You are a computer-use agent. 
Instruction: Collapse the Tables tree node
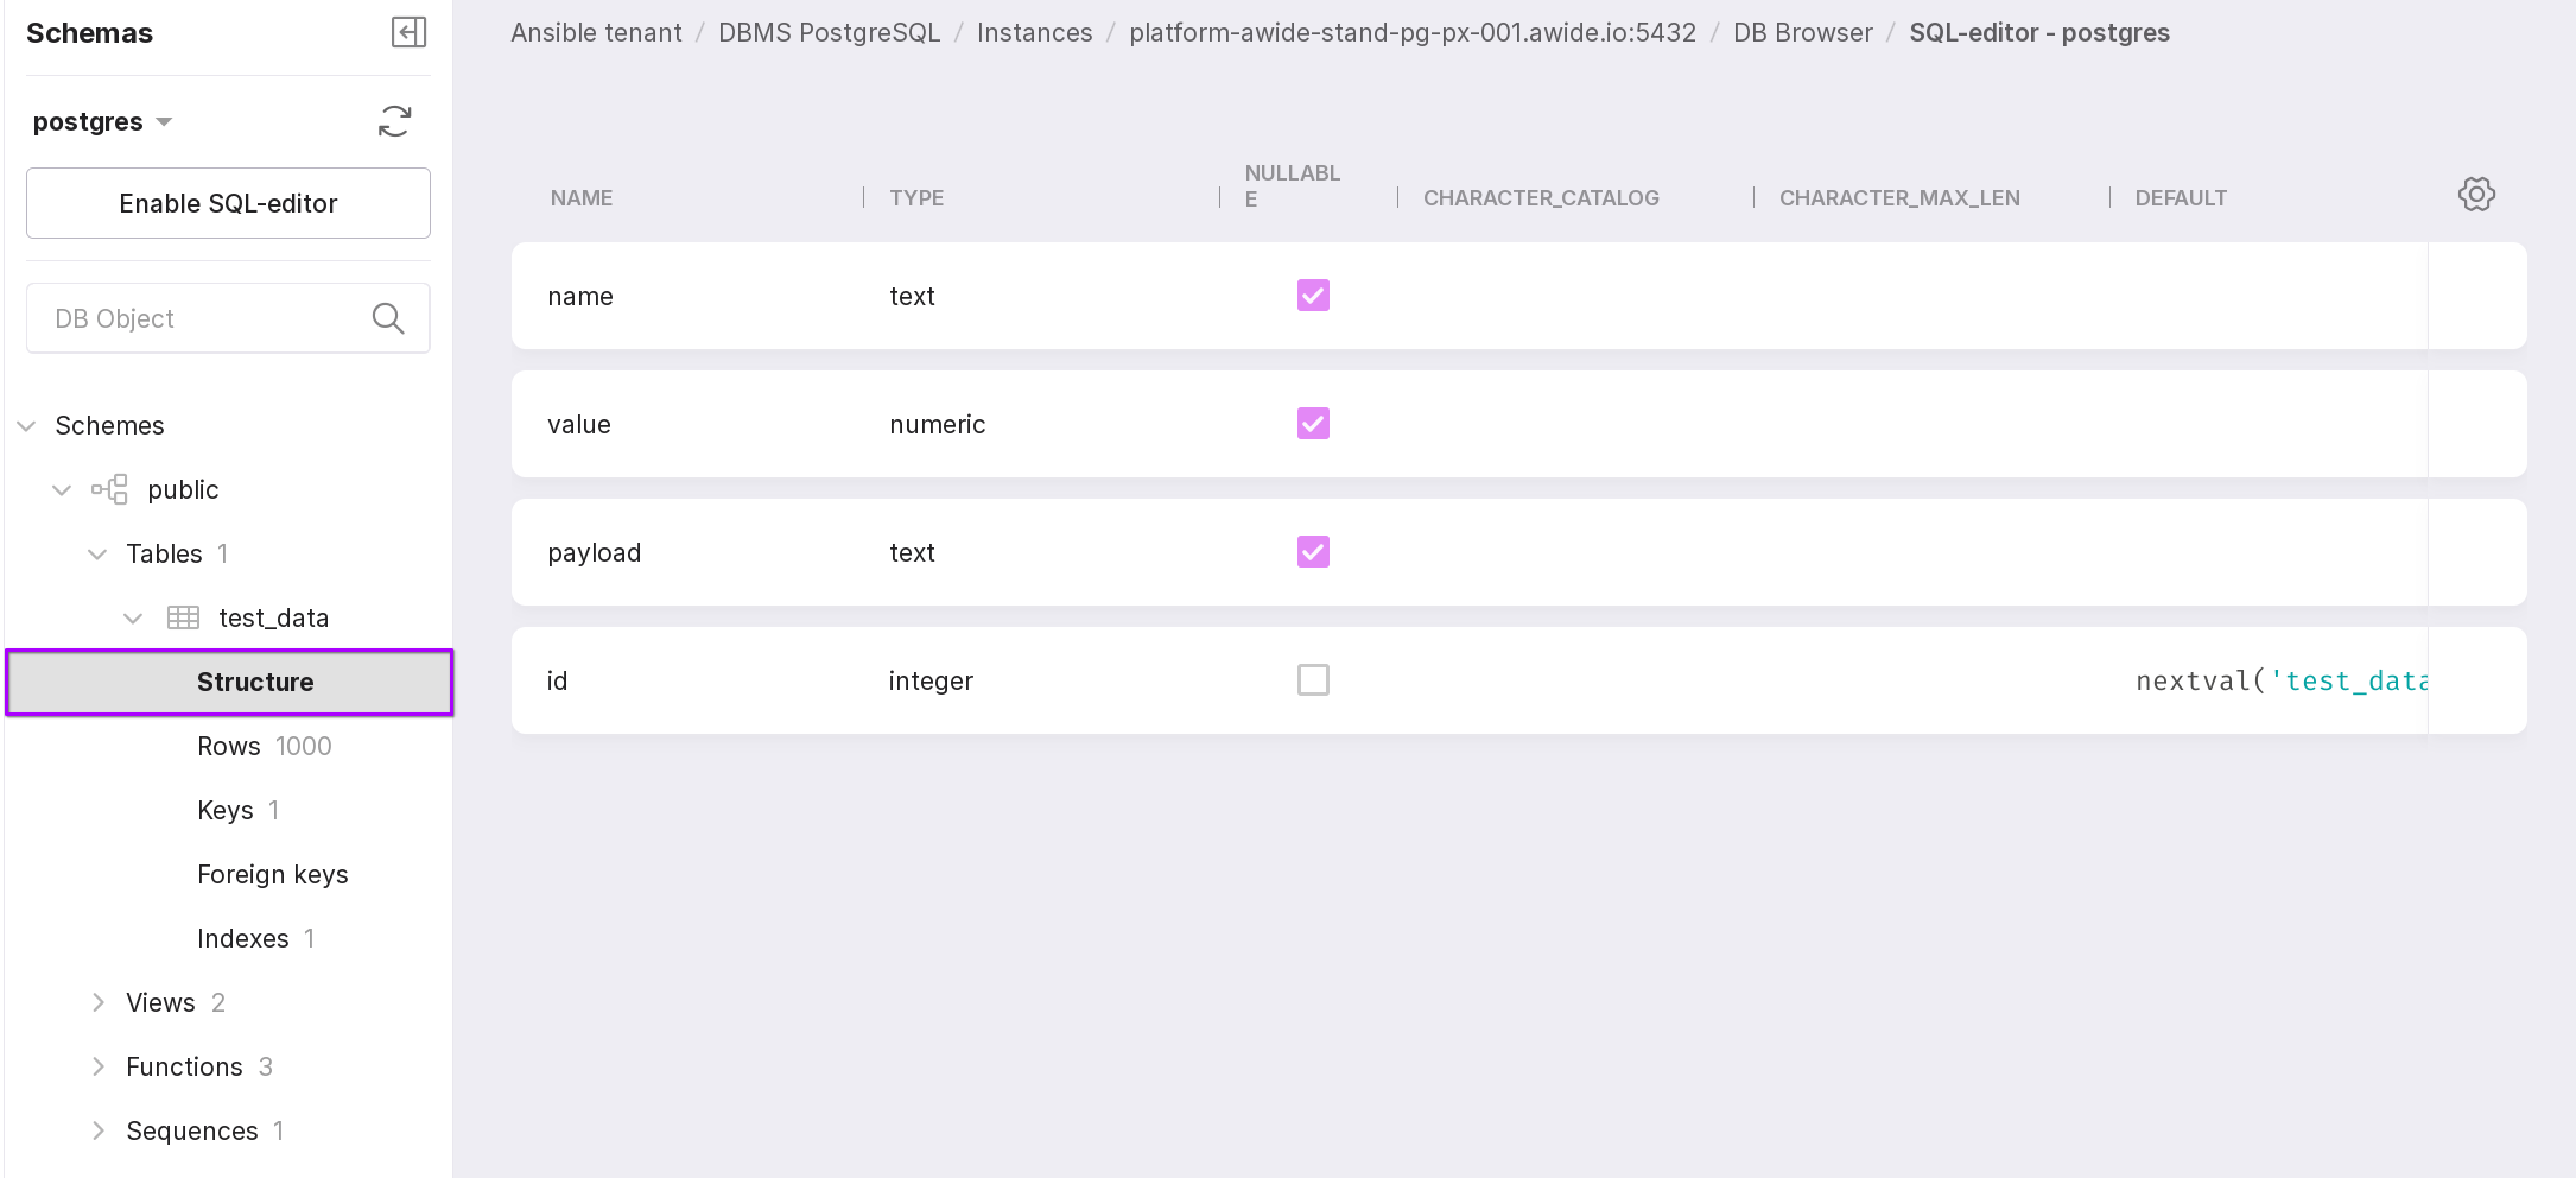[x=97, y=554]
